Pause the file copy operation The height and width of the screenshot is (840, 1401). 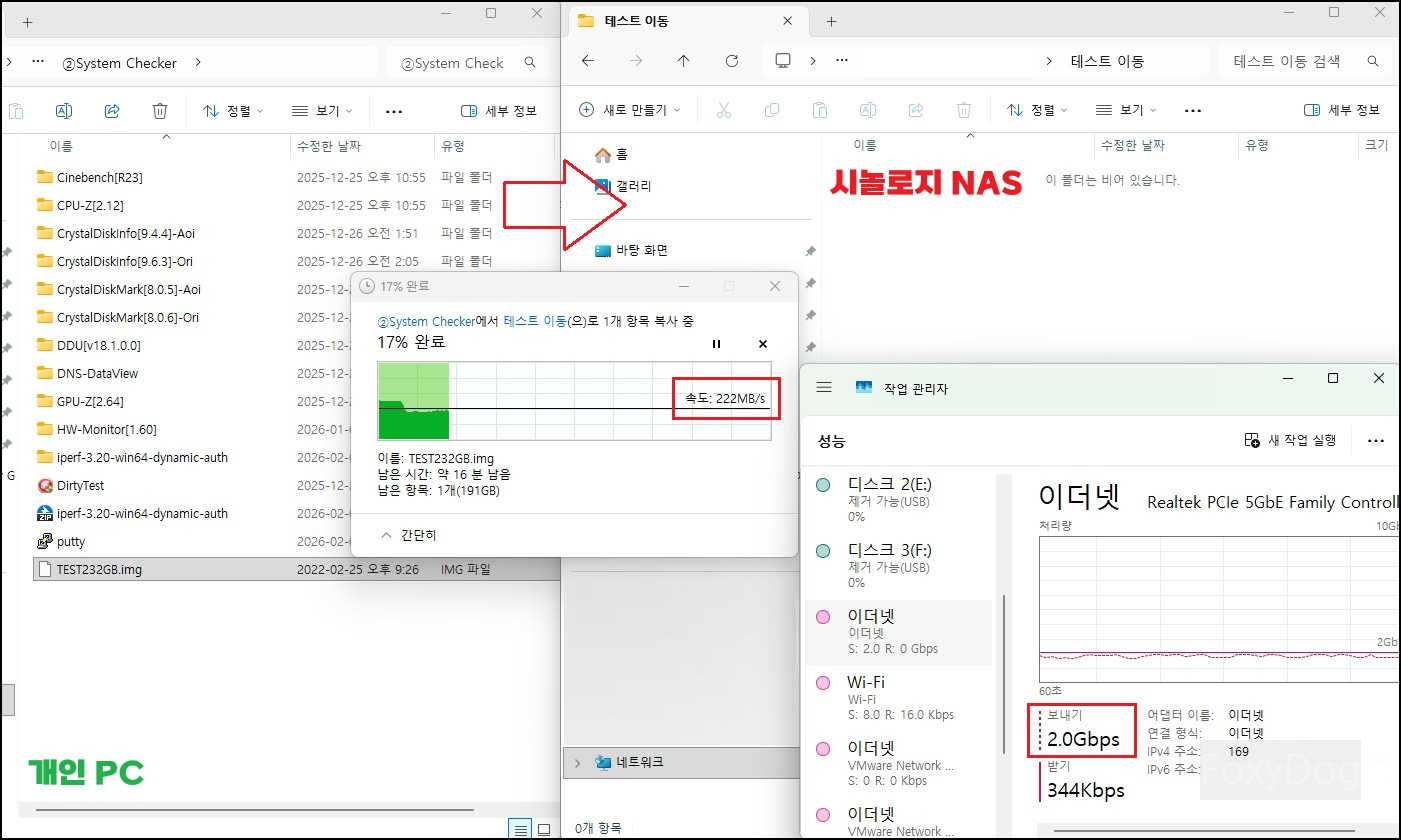[x=716, y=343]
